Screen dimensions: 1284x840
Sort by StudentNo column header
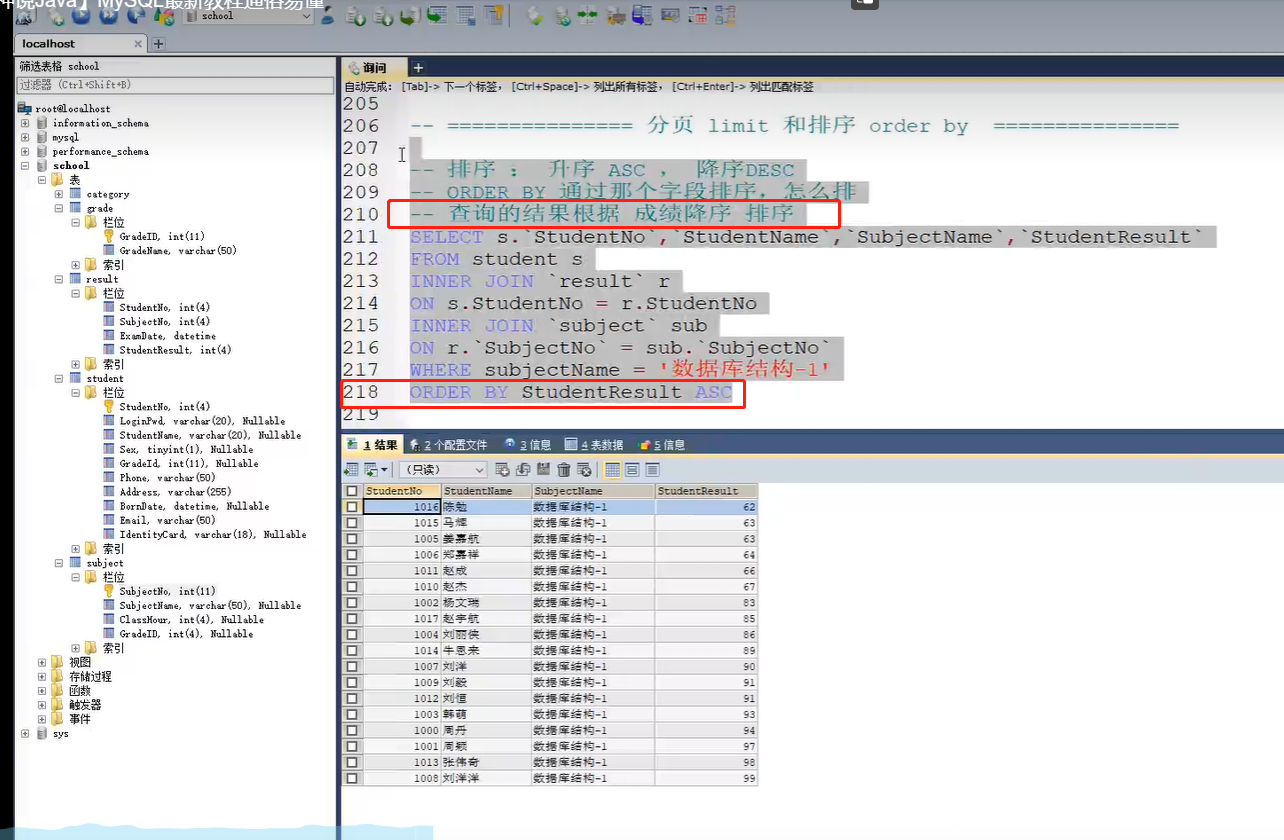click(401, 491)
